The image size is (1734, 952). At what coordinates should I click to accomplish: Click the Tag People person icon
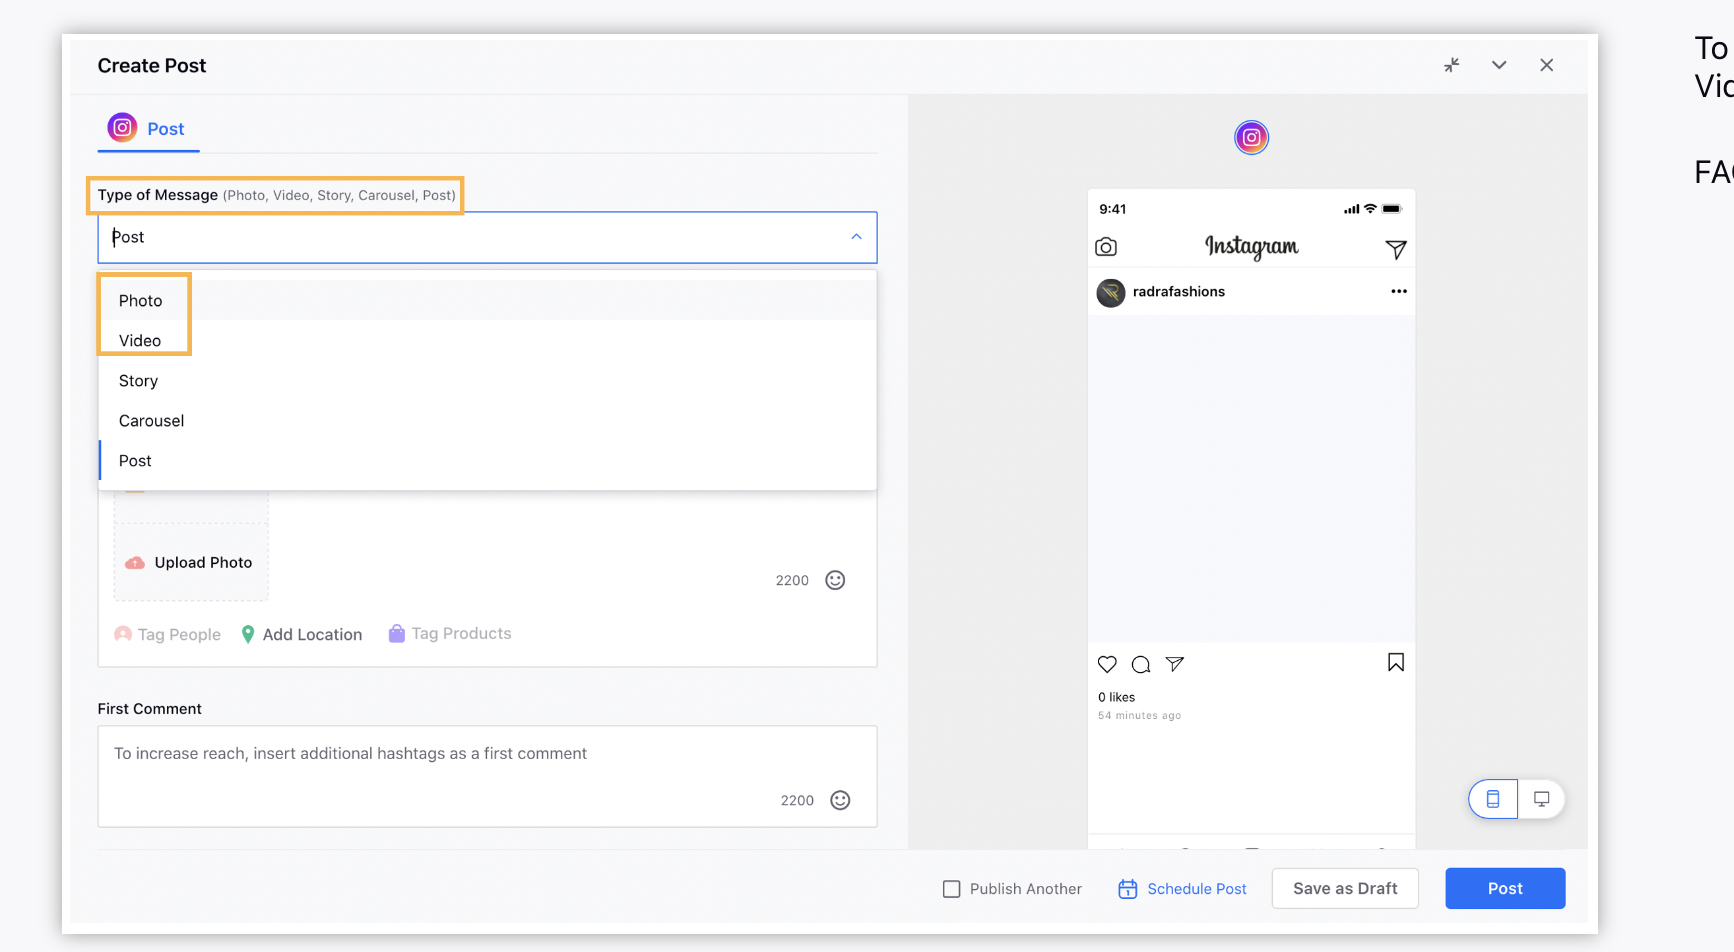point(123,634)
